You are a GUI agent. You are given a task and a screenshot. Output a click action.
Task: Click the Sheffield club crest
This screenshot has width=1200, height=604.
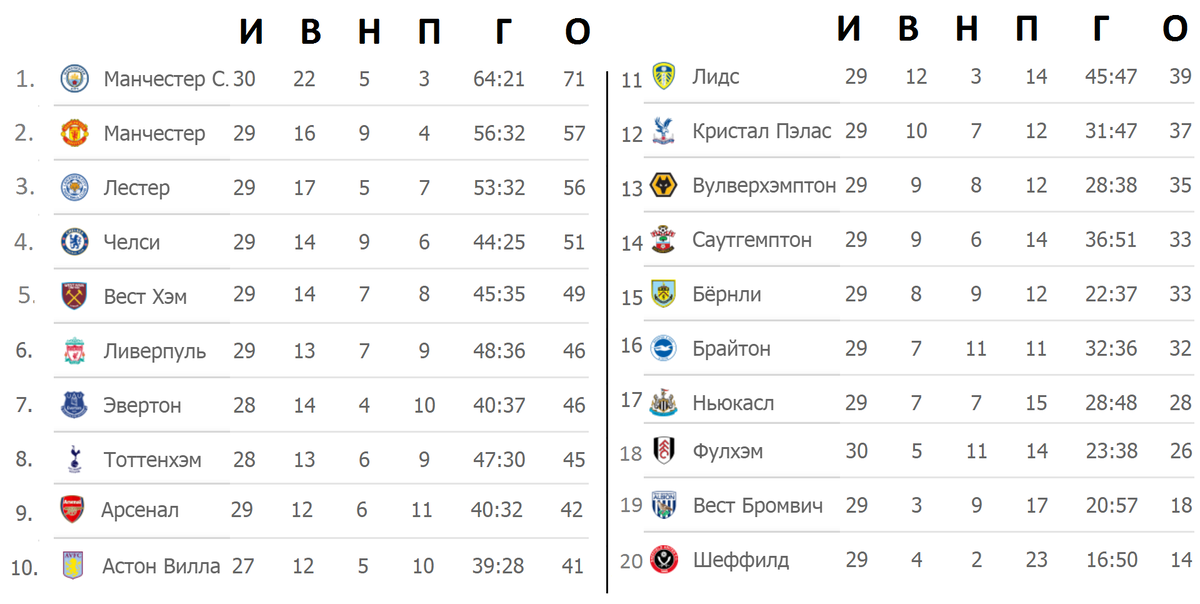click(x=662, y=559)
